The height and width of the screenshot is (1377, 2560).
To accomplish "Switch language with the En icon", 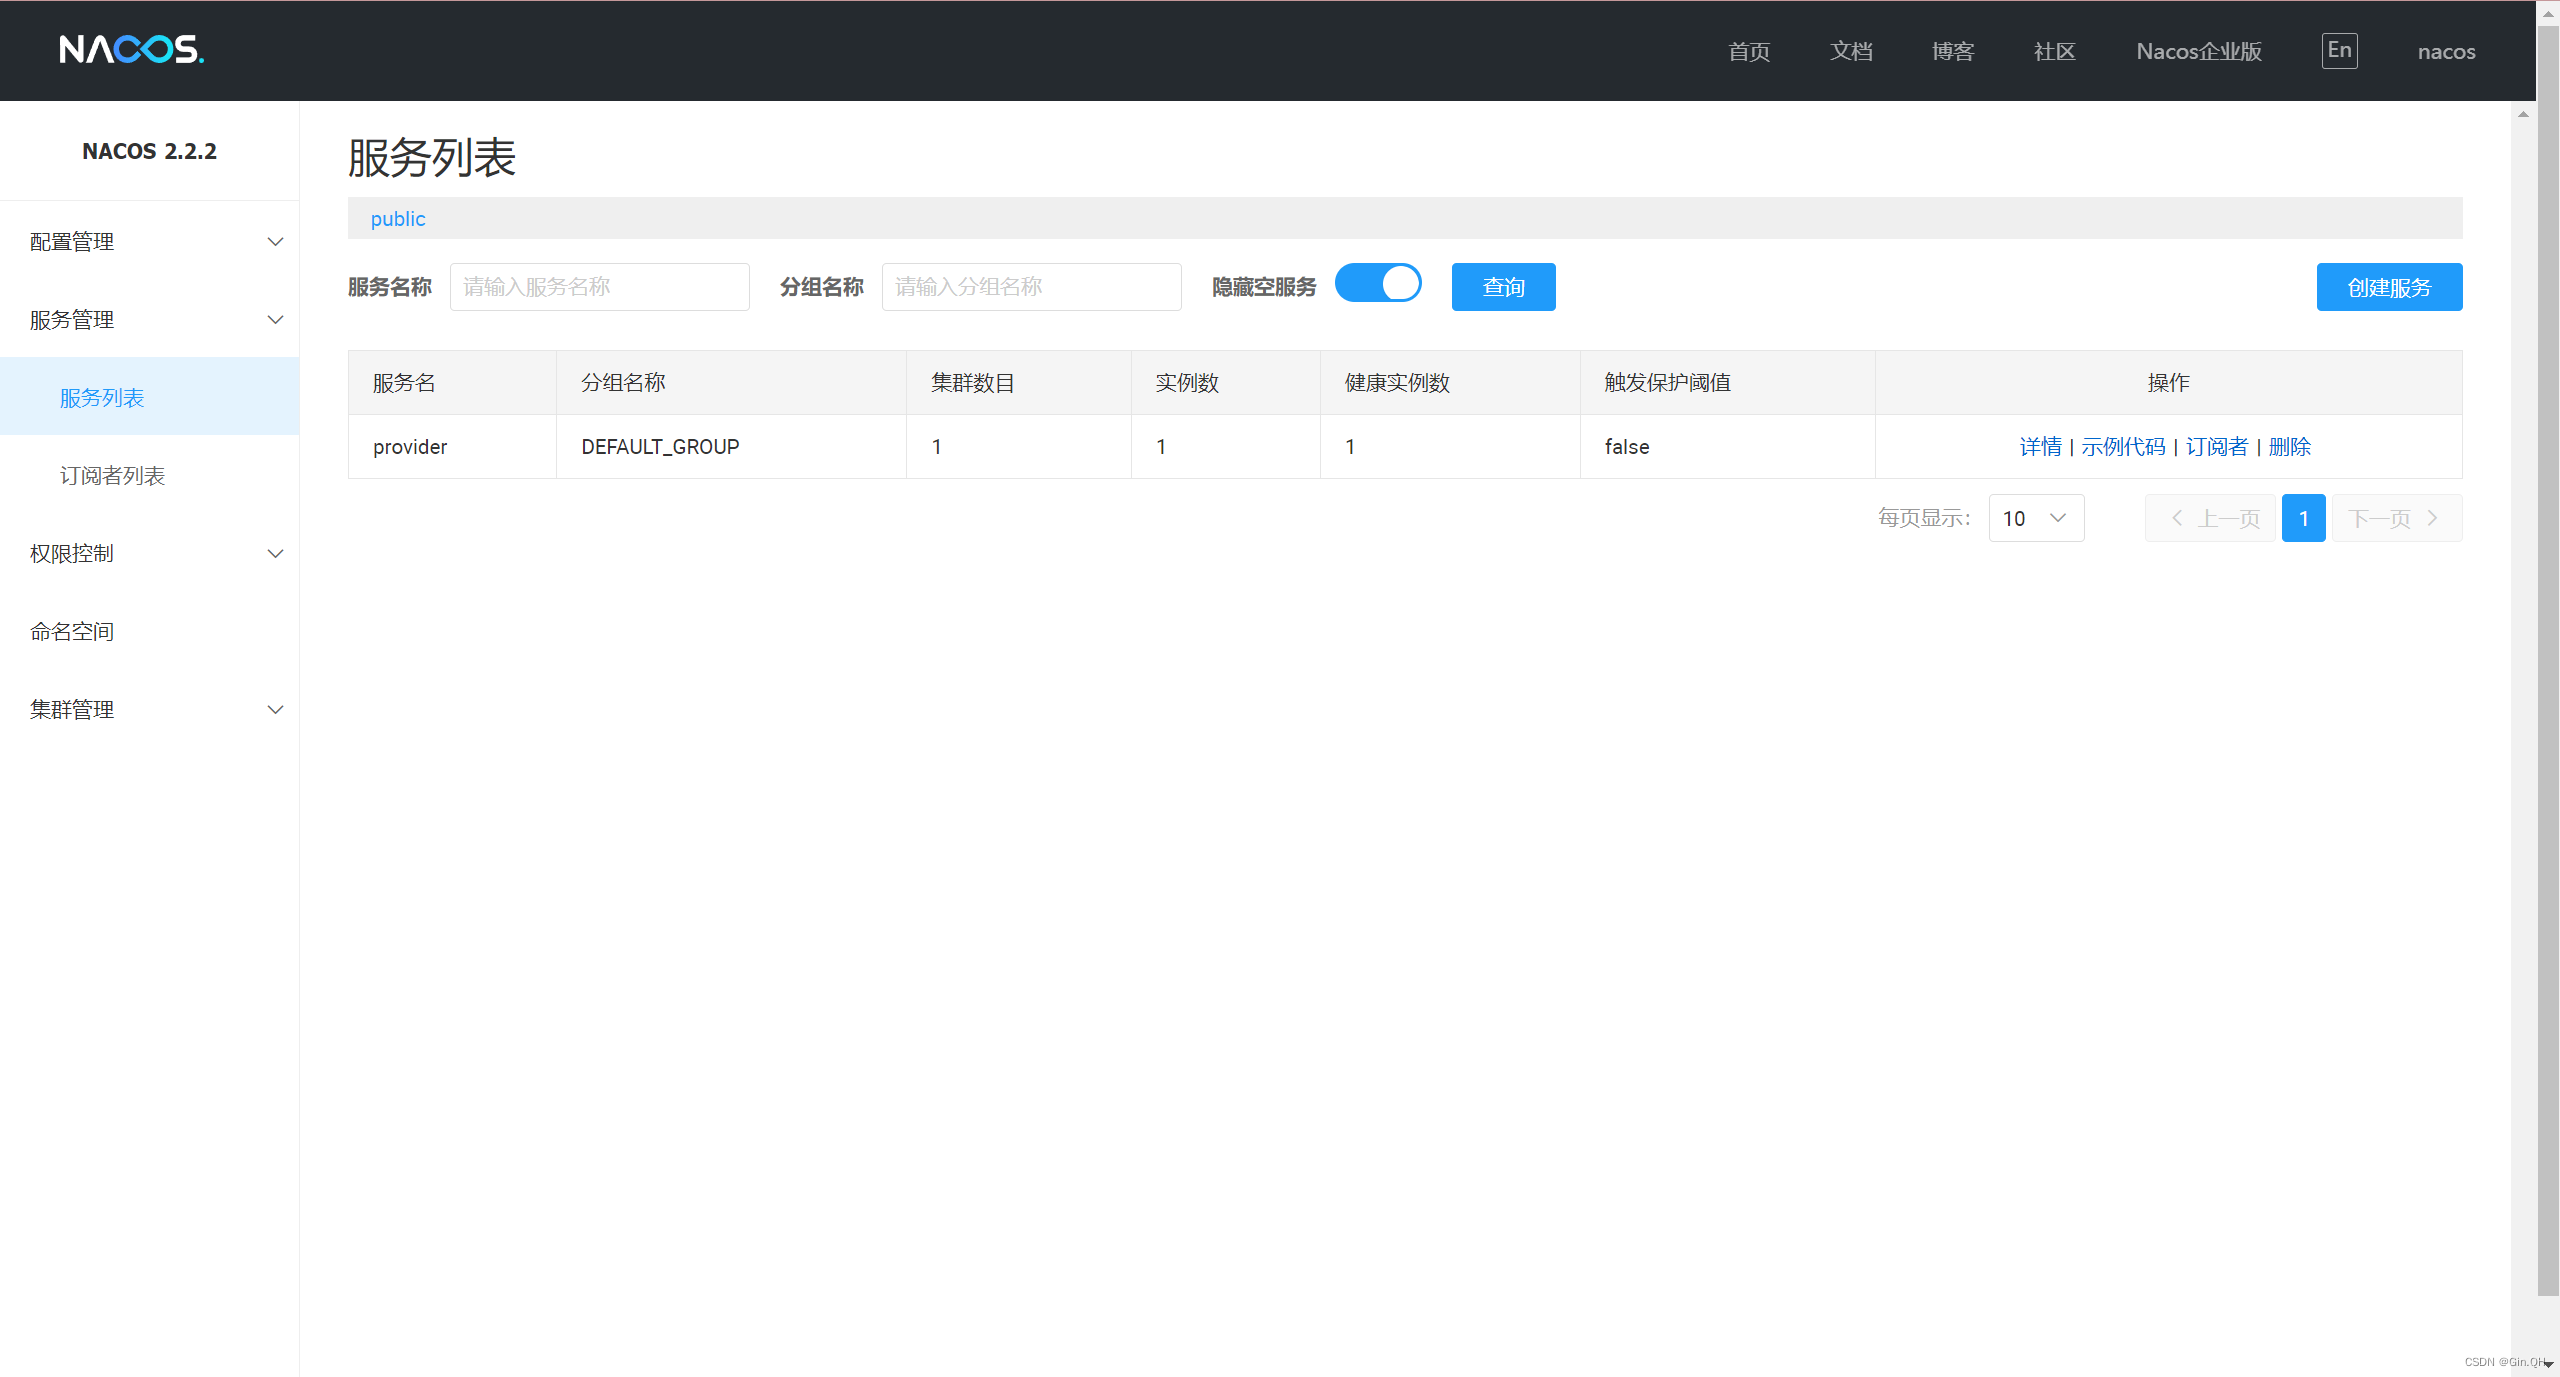I will tap(2339, 51).
